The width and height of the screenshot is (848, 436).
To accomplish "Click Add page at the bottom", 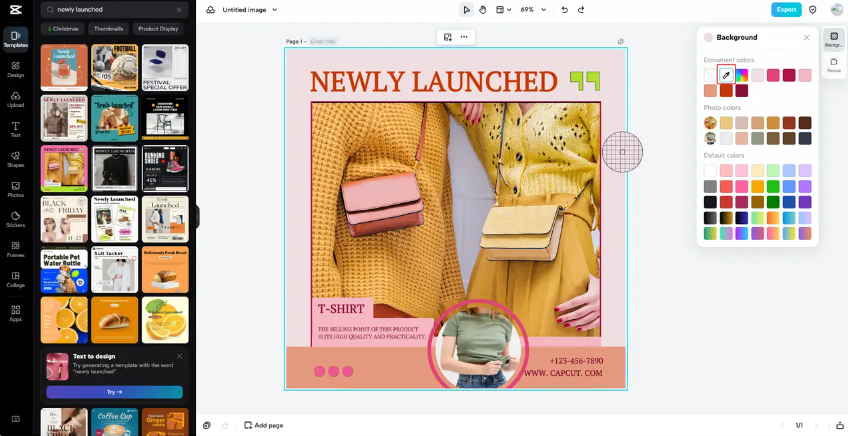I will pyautogui.click(x=263, y=425).
